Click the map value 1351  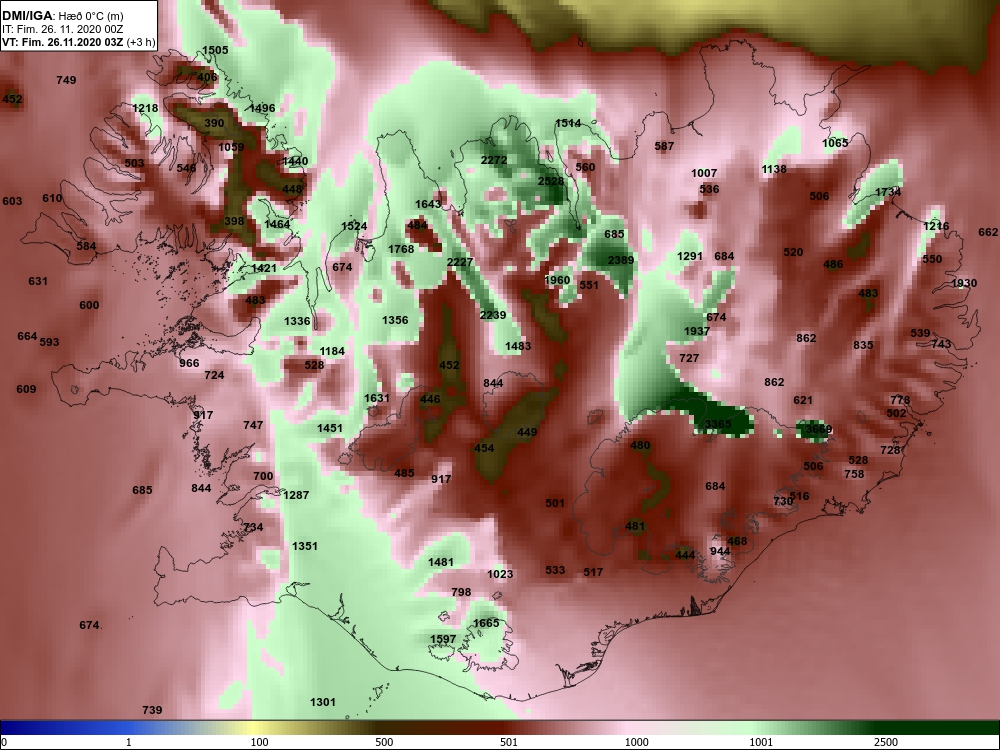[x=304, y=547]
